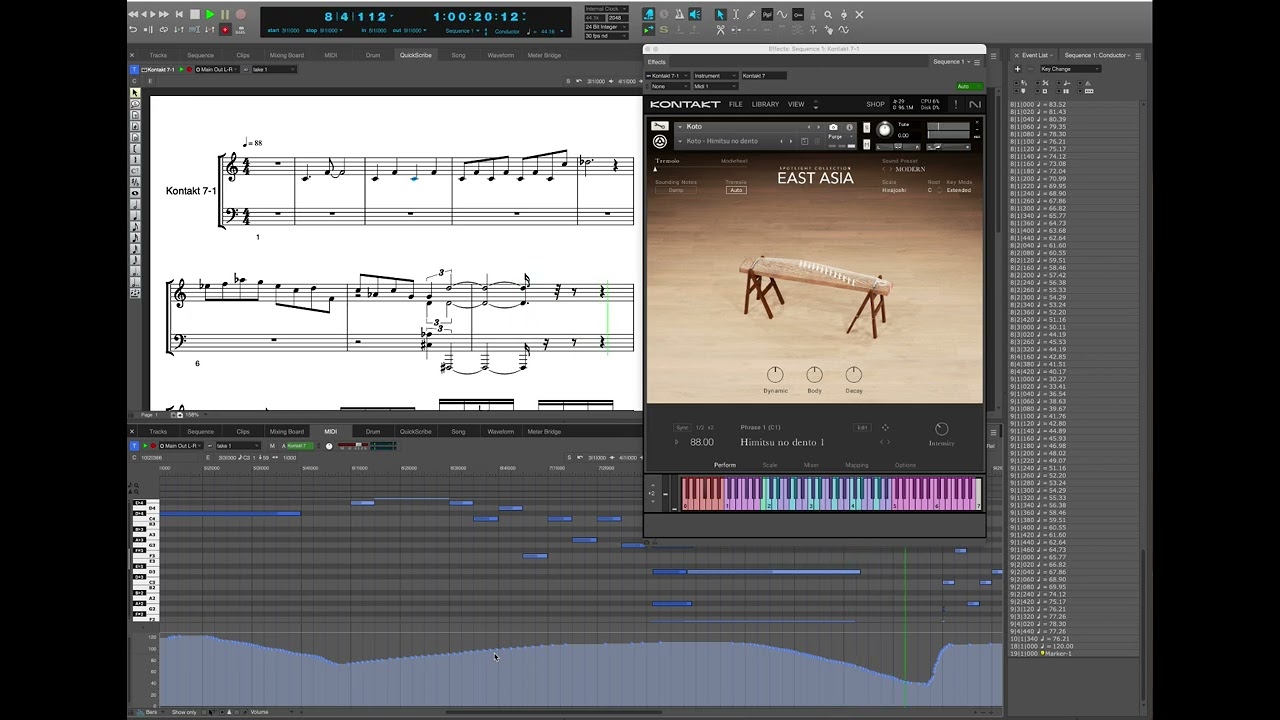The width and height of the screenshot is (1280, 720).
Task: Toggle the Damp sounding notes button
Action: click(x=676, y=190)
